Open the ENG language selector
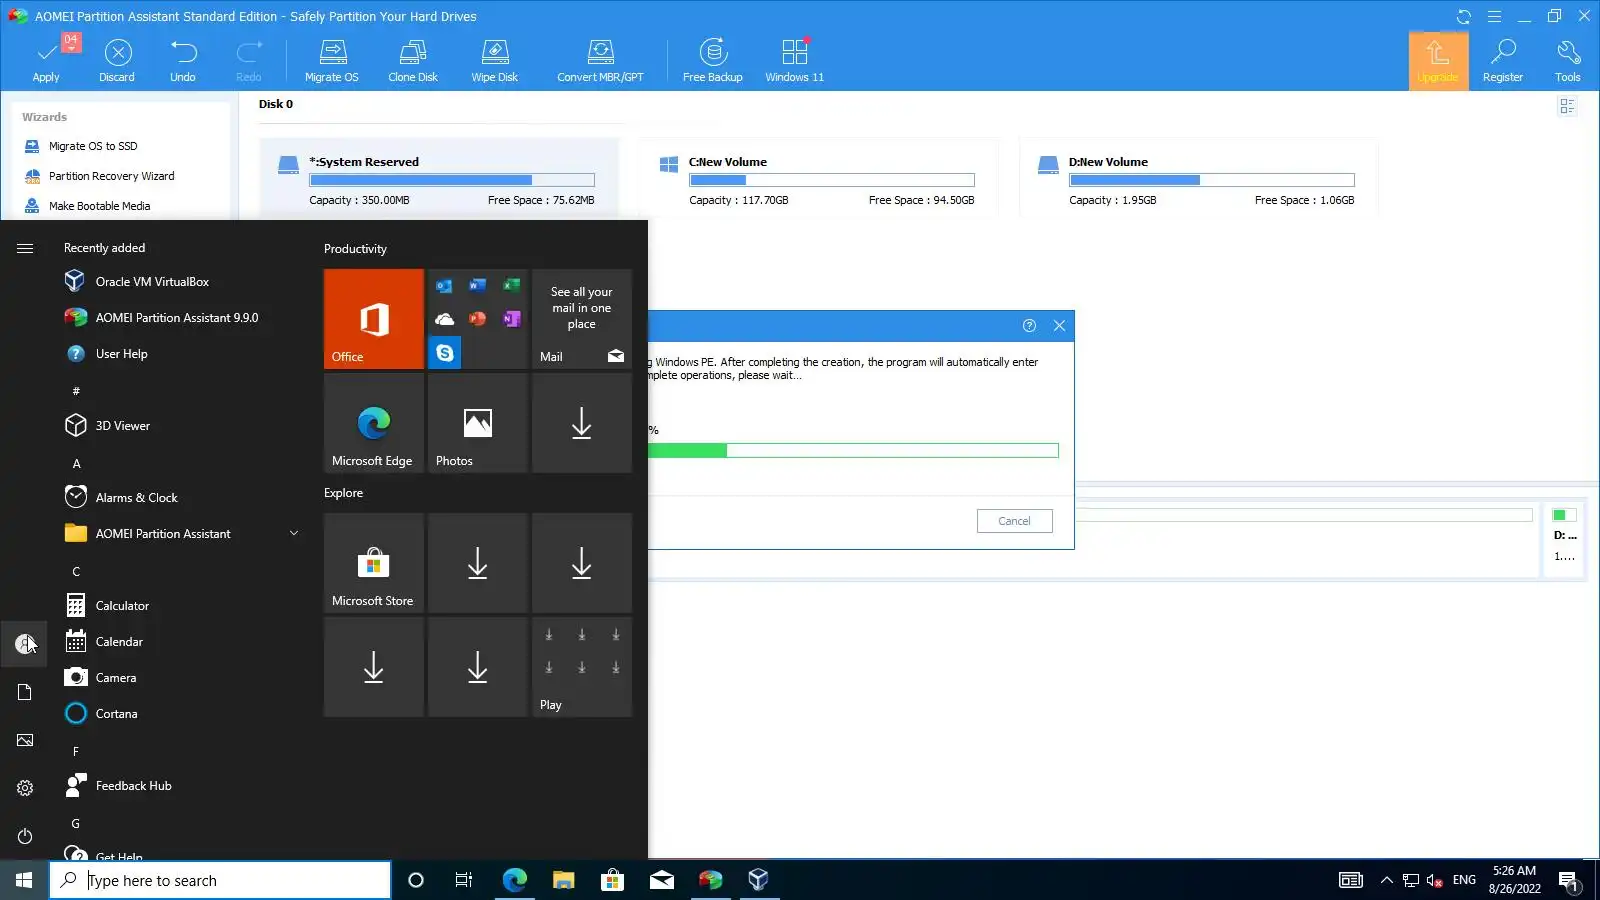The width and height of the screenshot is (1600, 900). tap(1464, 880)
